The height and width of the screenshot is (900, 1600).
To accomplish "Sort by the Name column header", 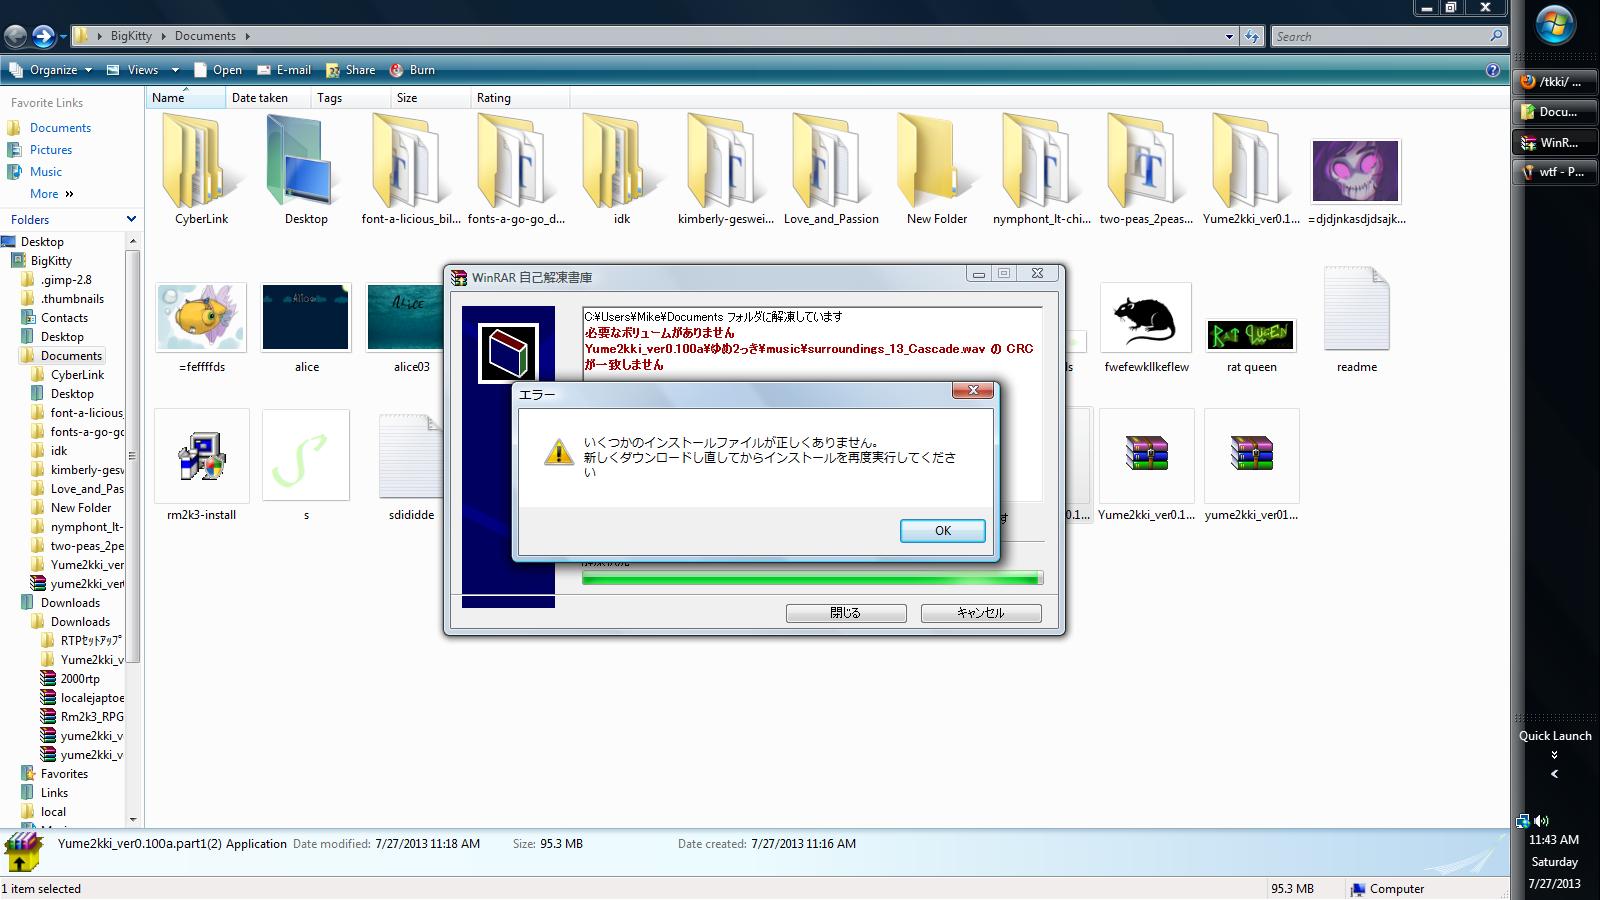I will (185, 98).
